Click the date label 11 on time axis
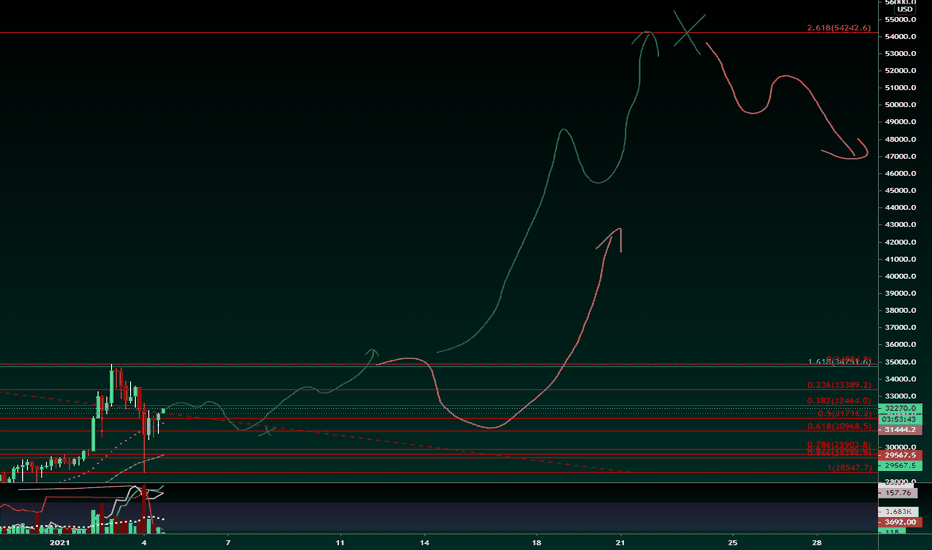Image resolution: width=932 pixels, height=550 pixels. click(340, 542)
